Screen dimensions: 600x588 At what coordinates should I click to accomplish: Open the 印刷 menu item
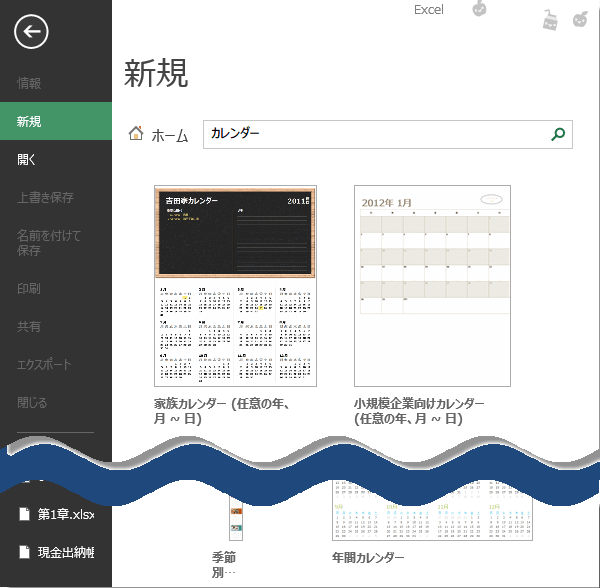click(x=29, y=288)
